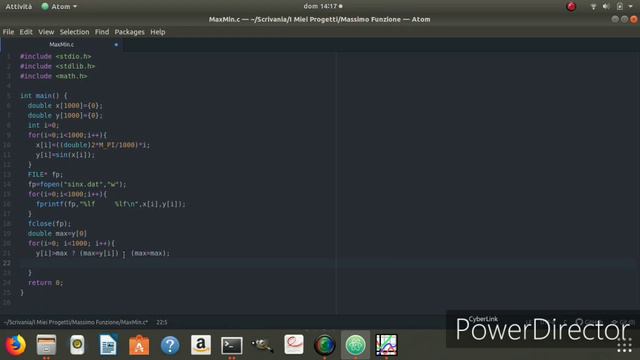
Task: Click the '#include <stdio.h>' line
Action: [56, 56]
